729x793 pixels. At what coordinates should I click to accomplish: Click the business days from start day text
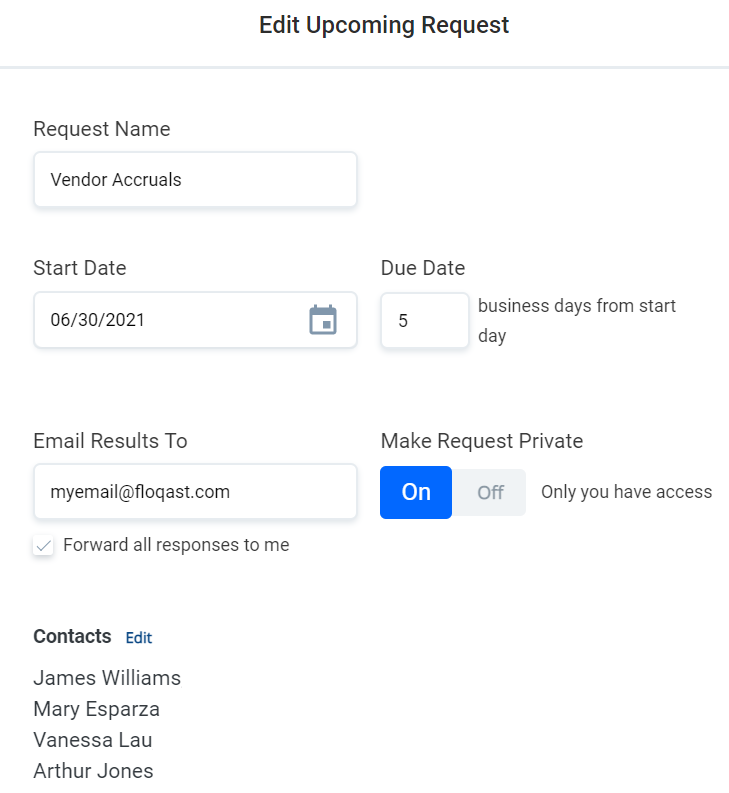click(577, 320)
